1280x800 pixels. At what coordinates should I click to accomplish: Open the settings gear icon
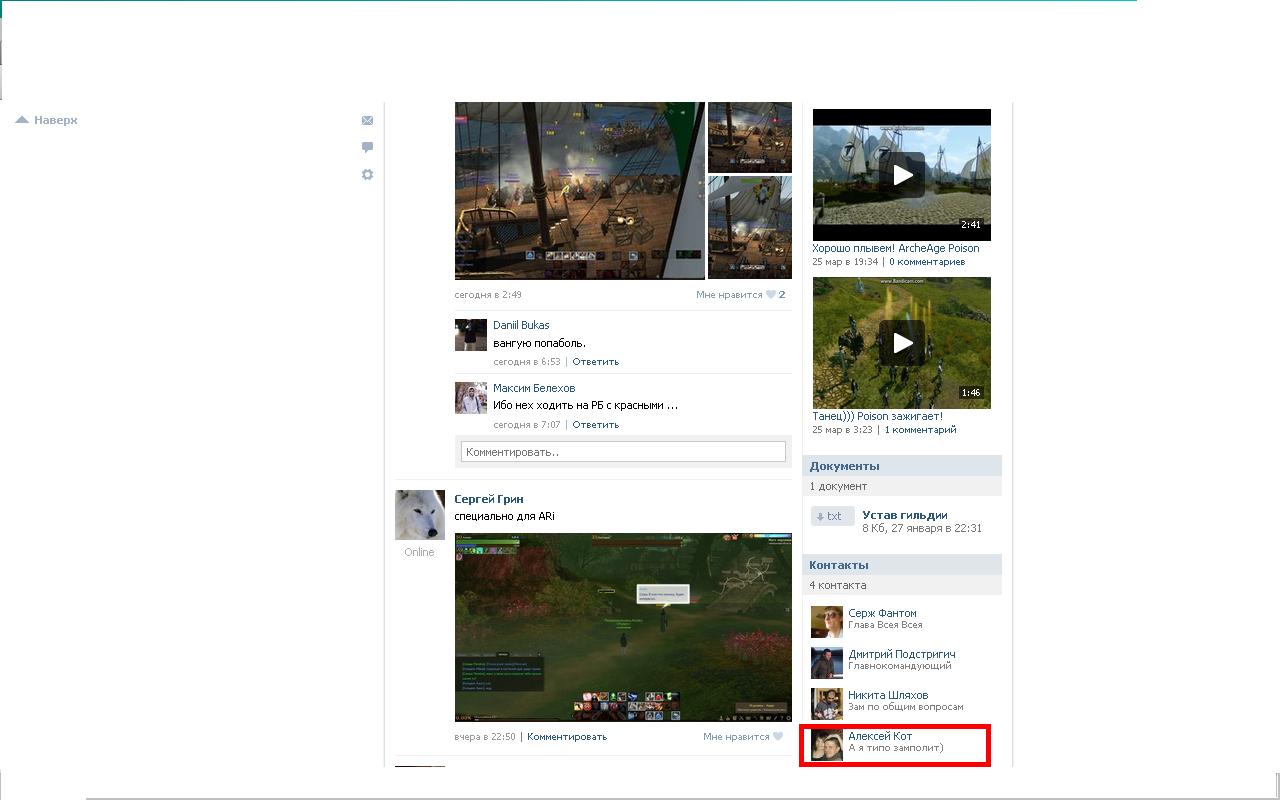click(367, 174)
